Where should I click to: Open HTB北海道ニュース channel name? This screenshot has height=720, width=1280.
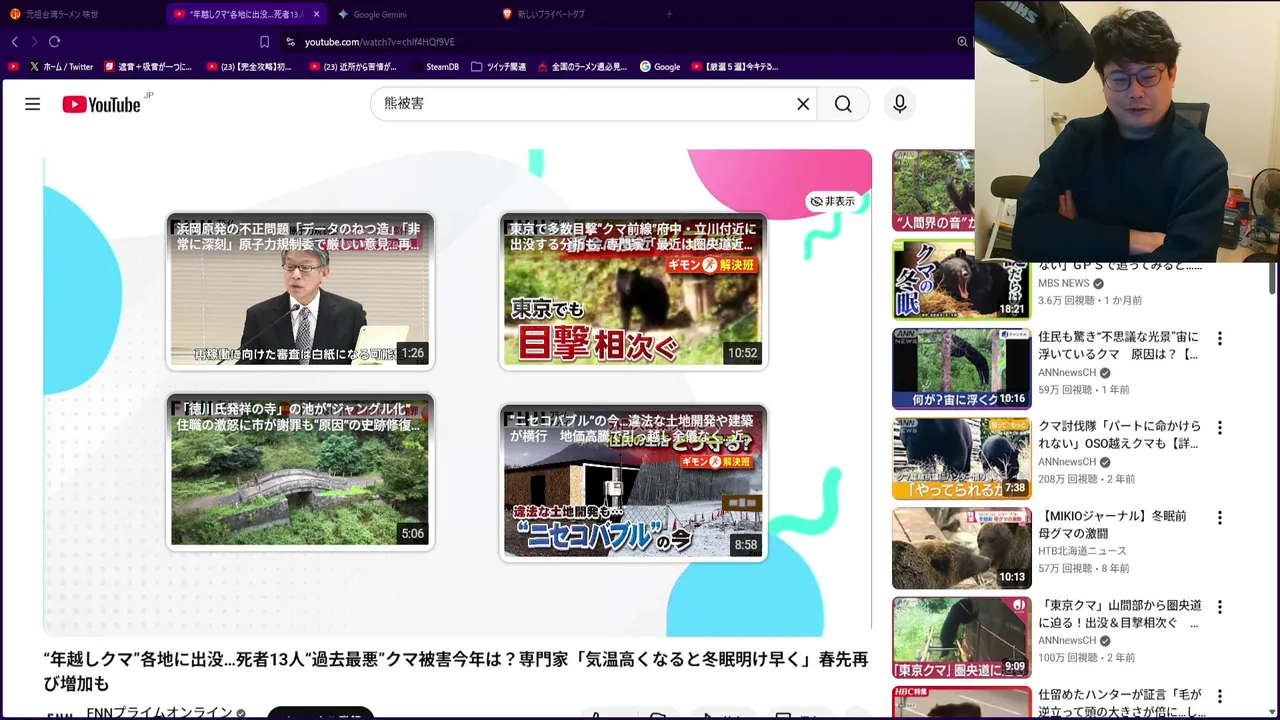pos(1082,551)
